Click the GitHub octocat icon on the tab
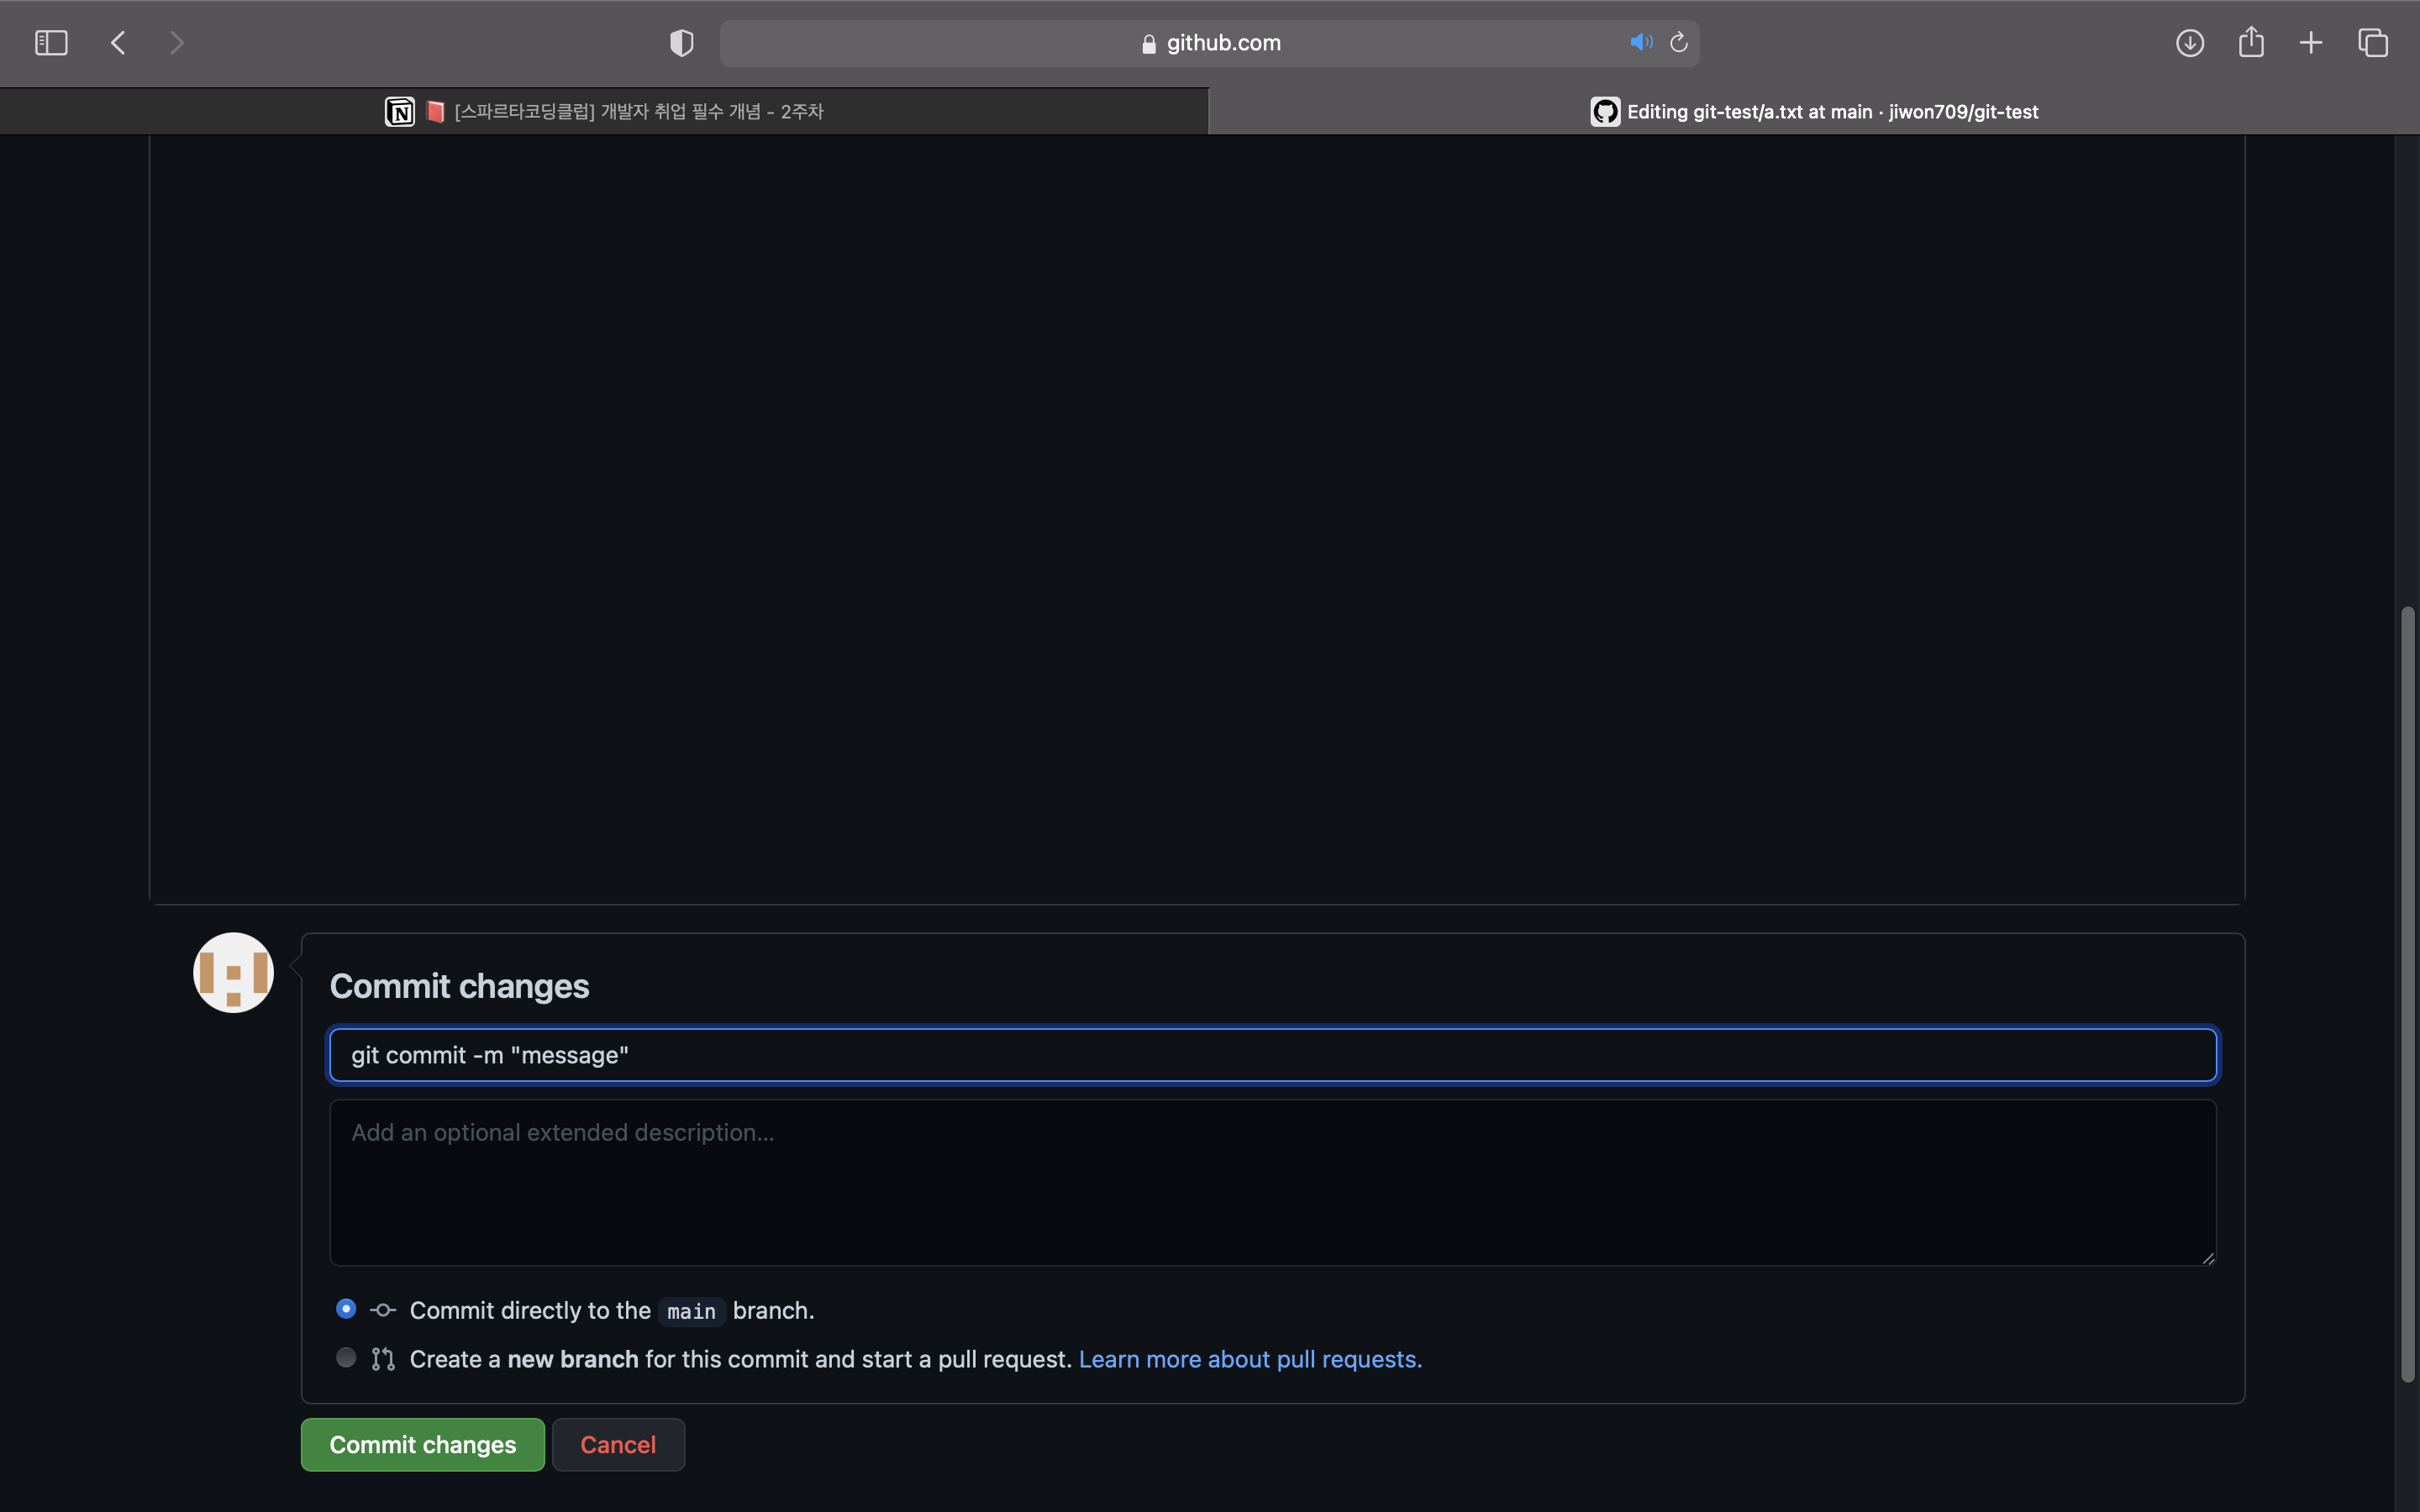2420x1512 pixels. [x=1604, y=111]
